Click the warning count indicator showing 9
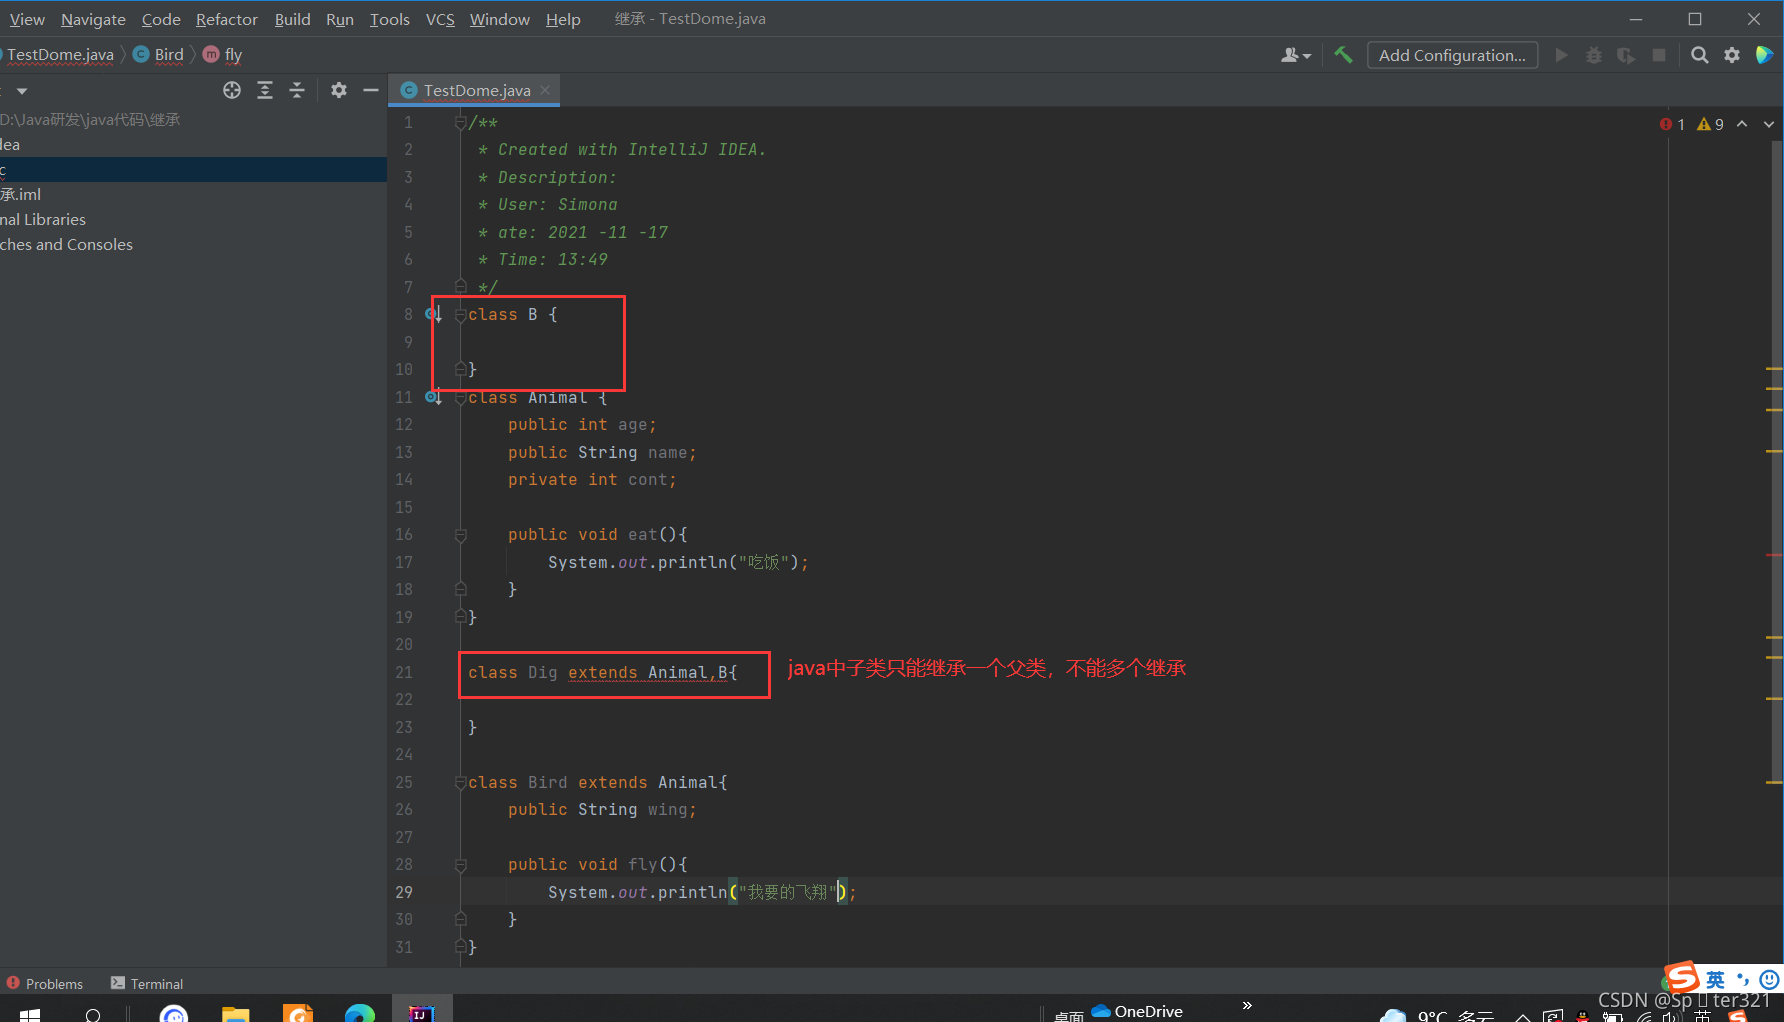This screenshot has height=1022, width=1784. click(x=1710, y=124)
